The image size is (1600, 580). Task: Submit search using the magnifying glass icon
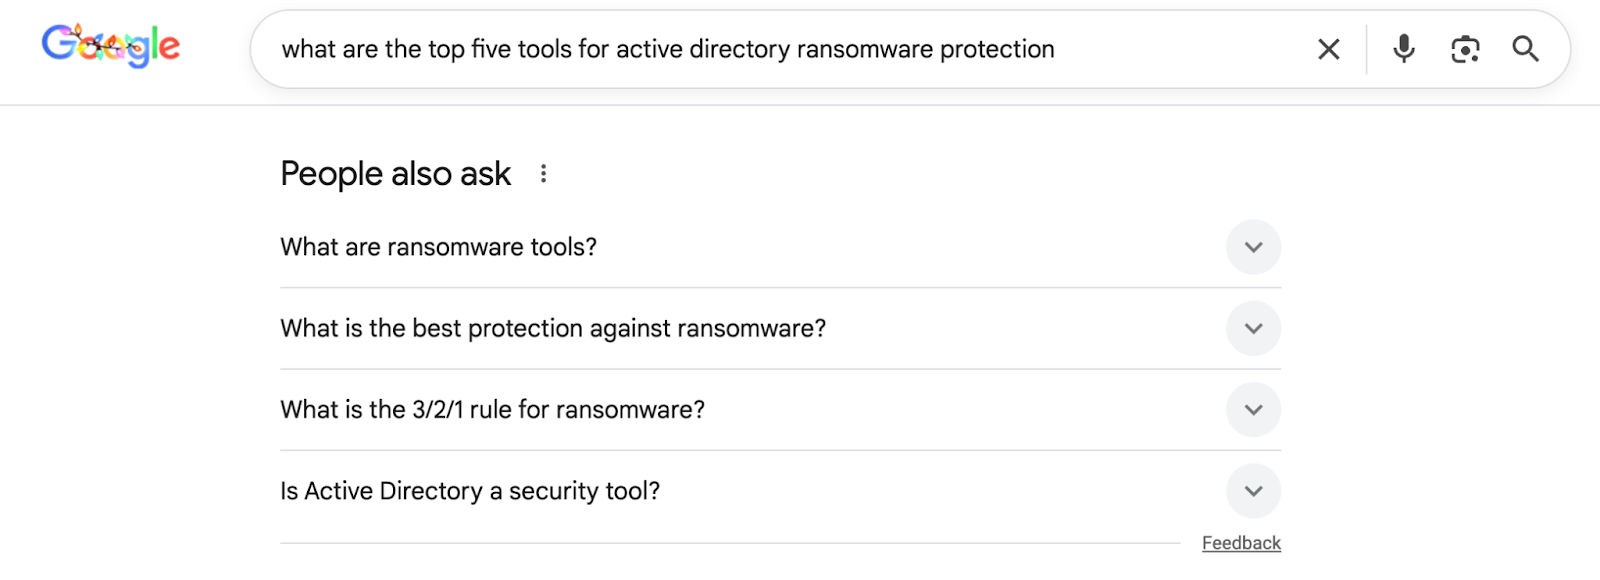pyautogui.click(x=1525, y=49)
